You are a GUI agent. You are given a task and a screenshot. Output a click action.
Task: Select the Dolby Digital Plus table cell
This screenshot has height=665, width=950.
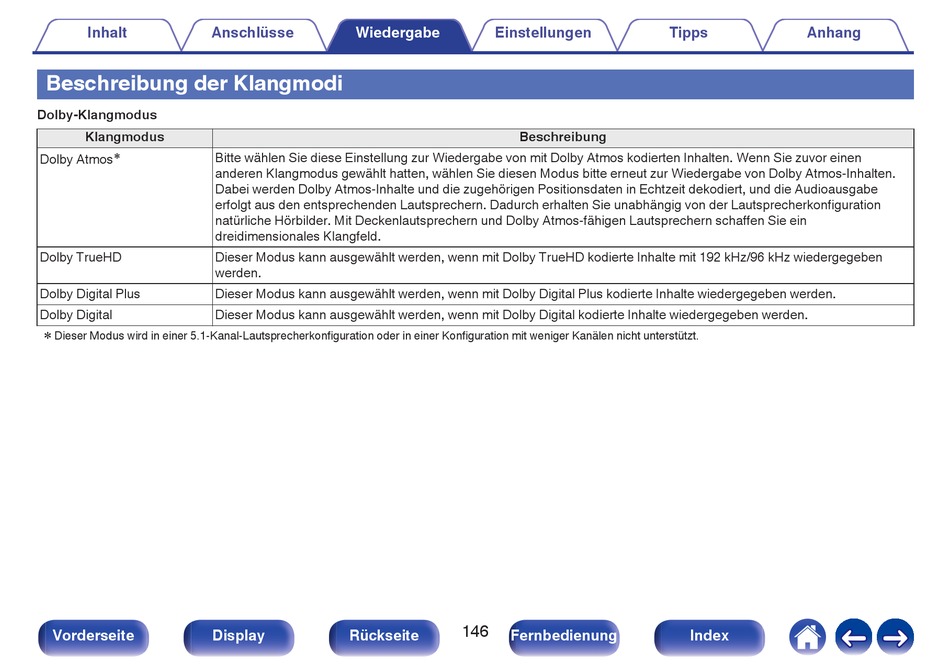[x=125, y=294]
